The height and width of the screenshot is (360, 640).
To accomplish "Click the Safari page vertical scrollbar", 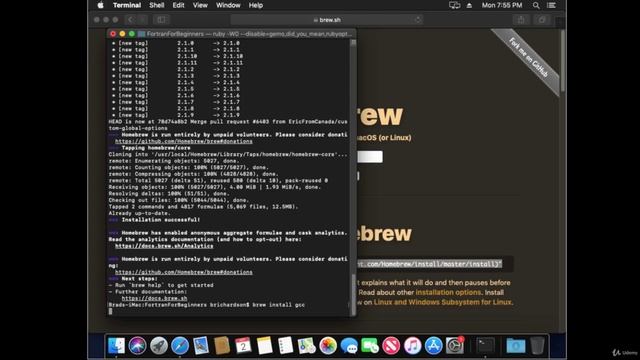I will 563,61.
